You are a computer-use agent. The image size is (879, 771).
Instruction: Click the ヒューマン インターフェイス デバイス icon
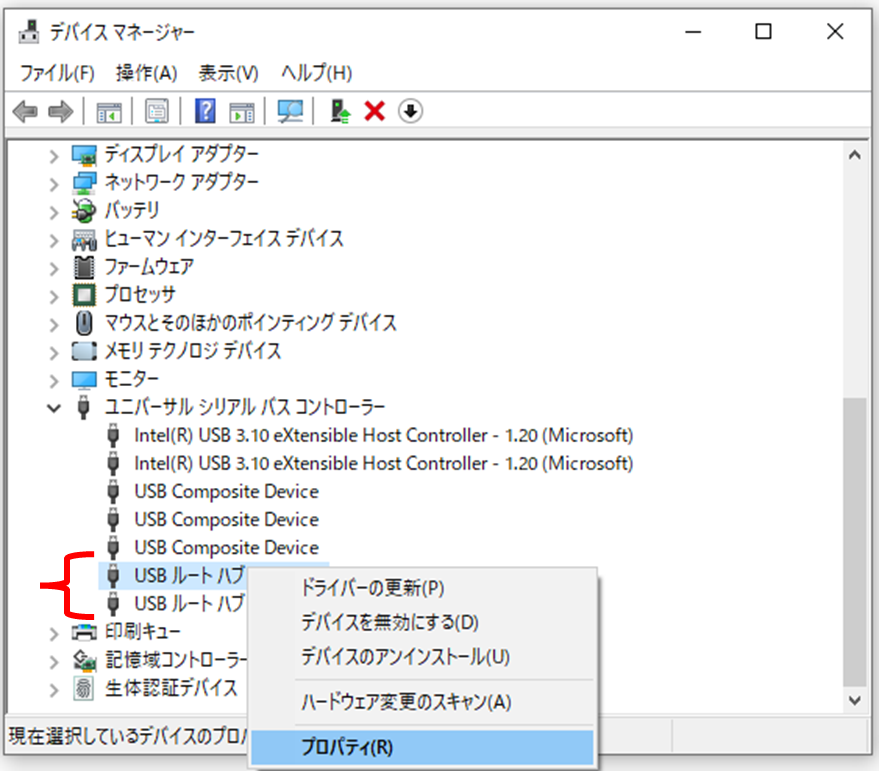[x=84, y=239]
